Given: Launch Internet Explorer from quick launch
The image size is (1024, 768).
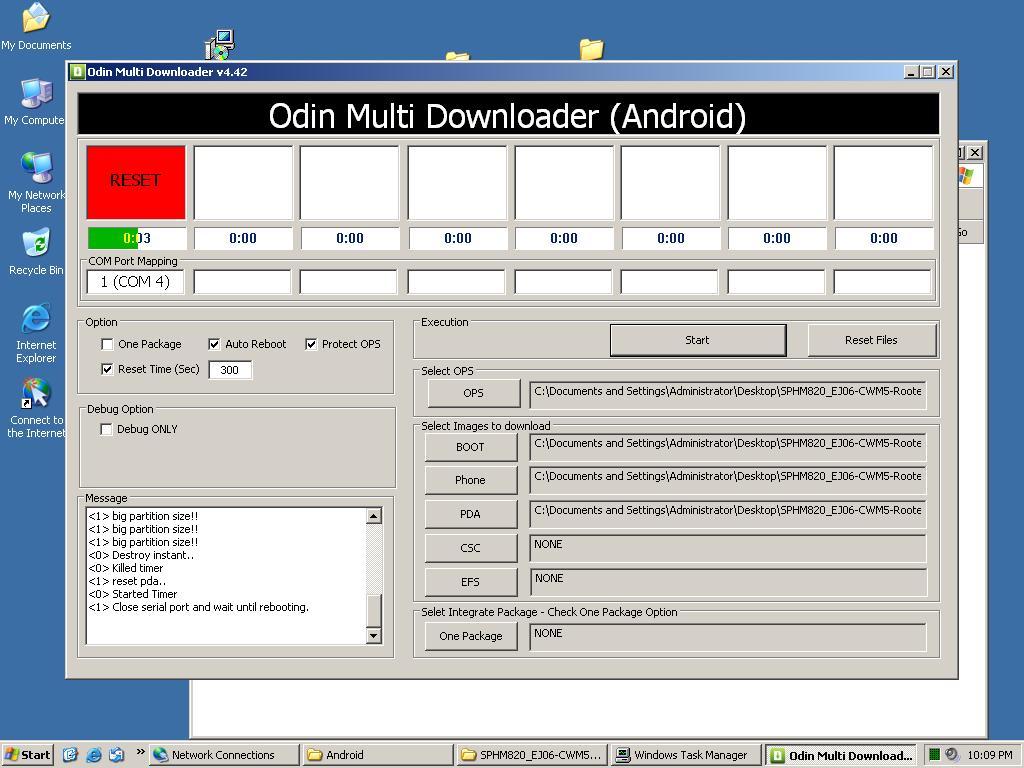Looking at the screenshot, I should pos(94,755).
